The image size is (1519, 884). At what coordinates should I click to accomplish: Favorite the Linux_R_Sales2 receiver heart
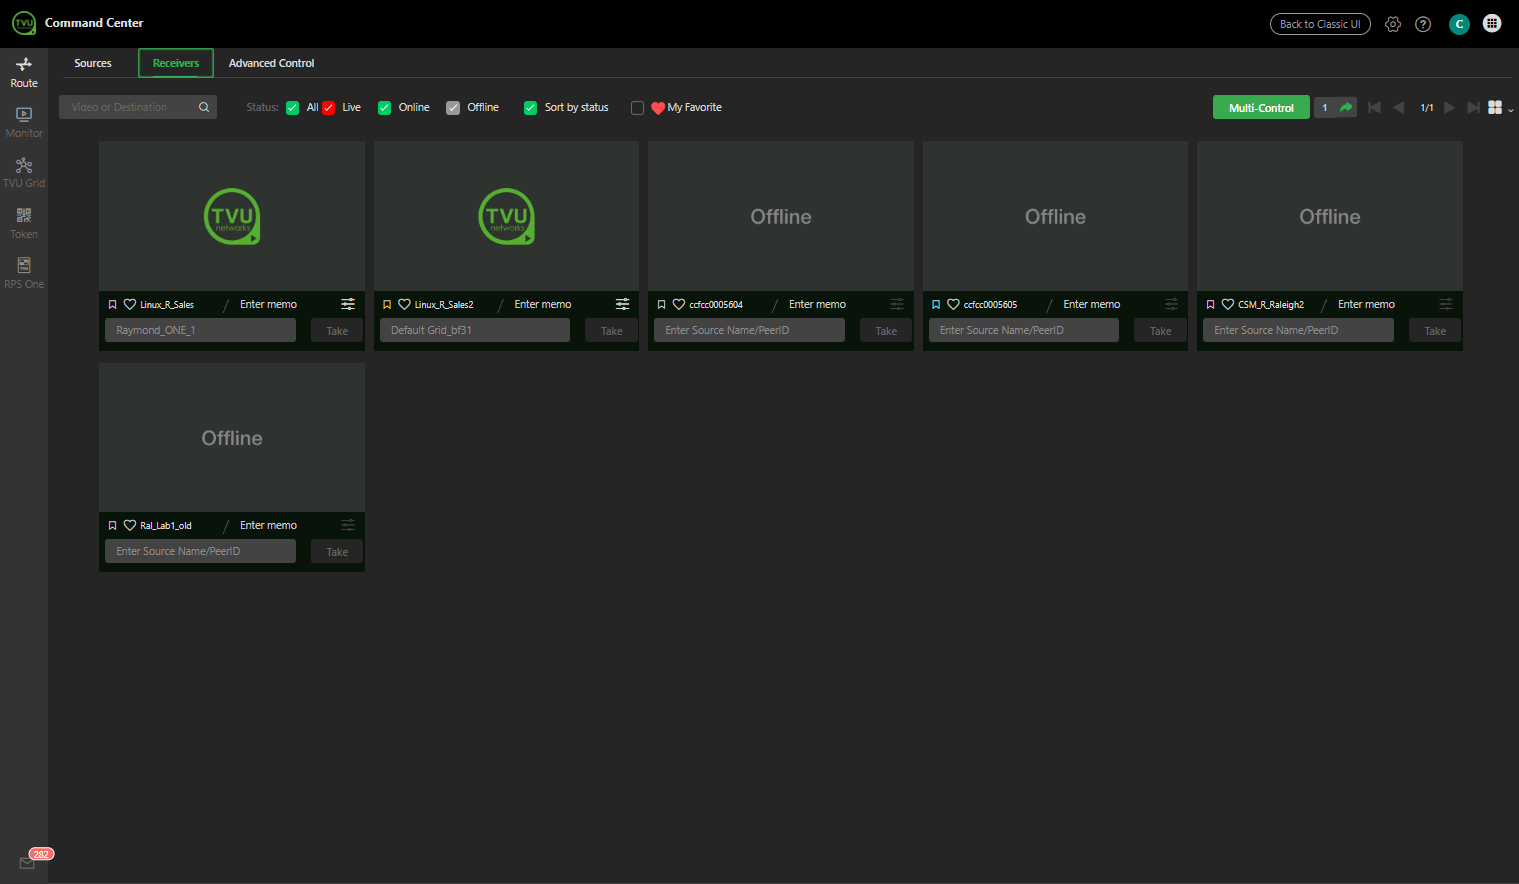coord(404,304)
